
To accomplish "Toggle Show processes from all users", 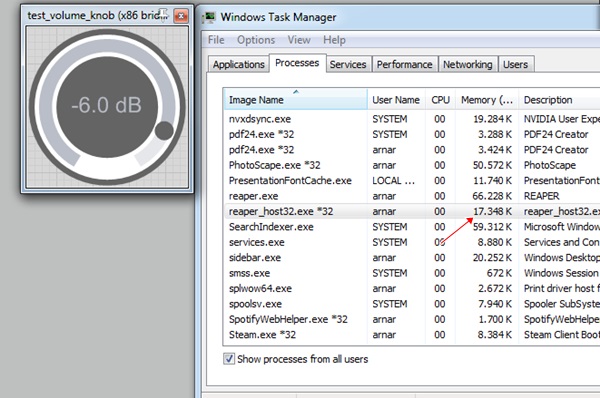I will point(229,359).
